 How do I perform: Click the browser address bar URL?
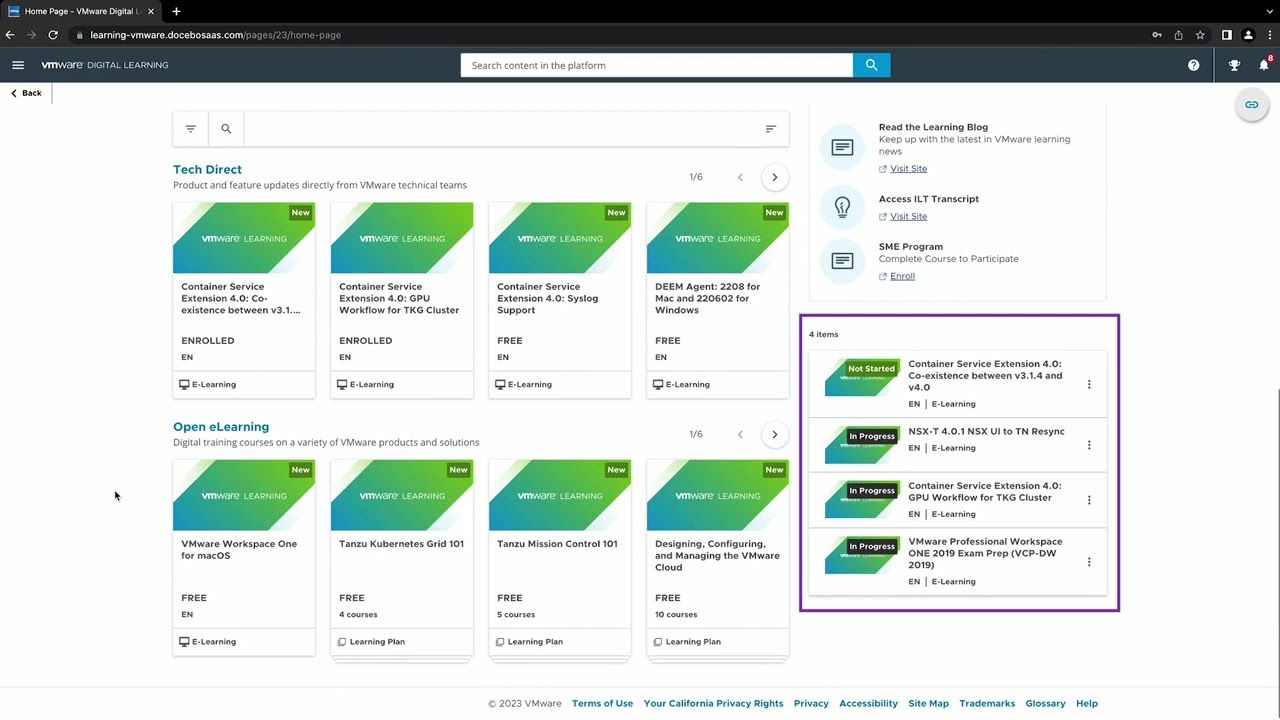[215, 35]
